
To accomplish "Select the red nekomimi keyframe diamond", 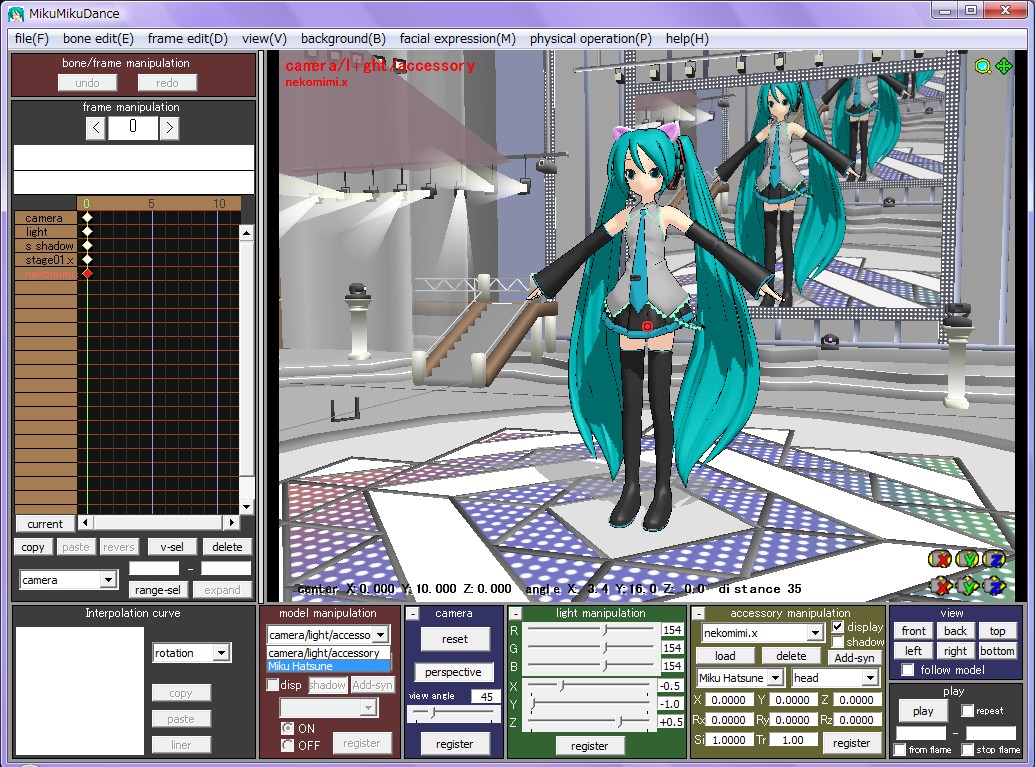I will pos(87,273).
